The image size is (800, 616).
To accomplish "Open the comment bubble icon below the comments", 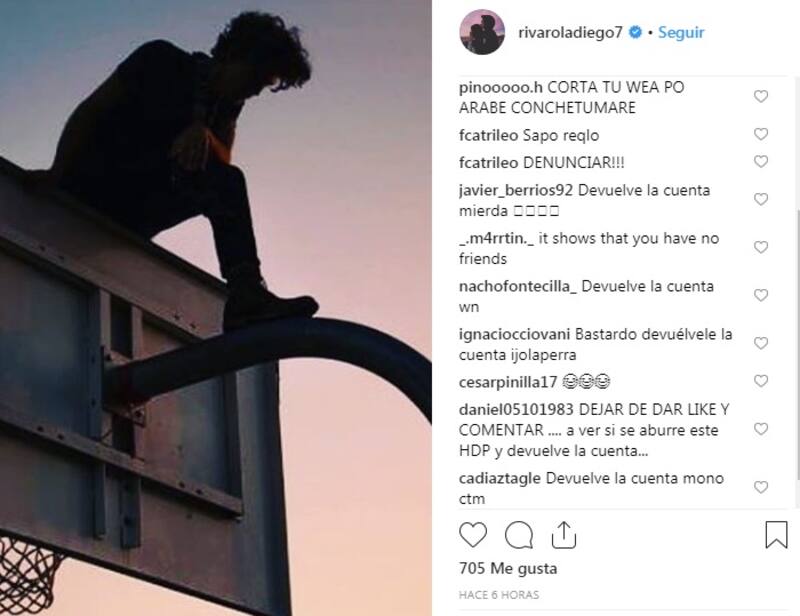I will [519, 535].
